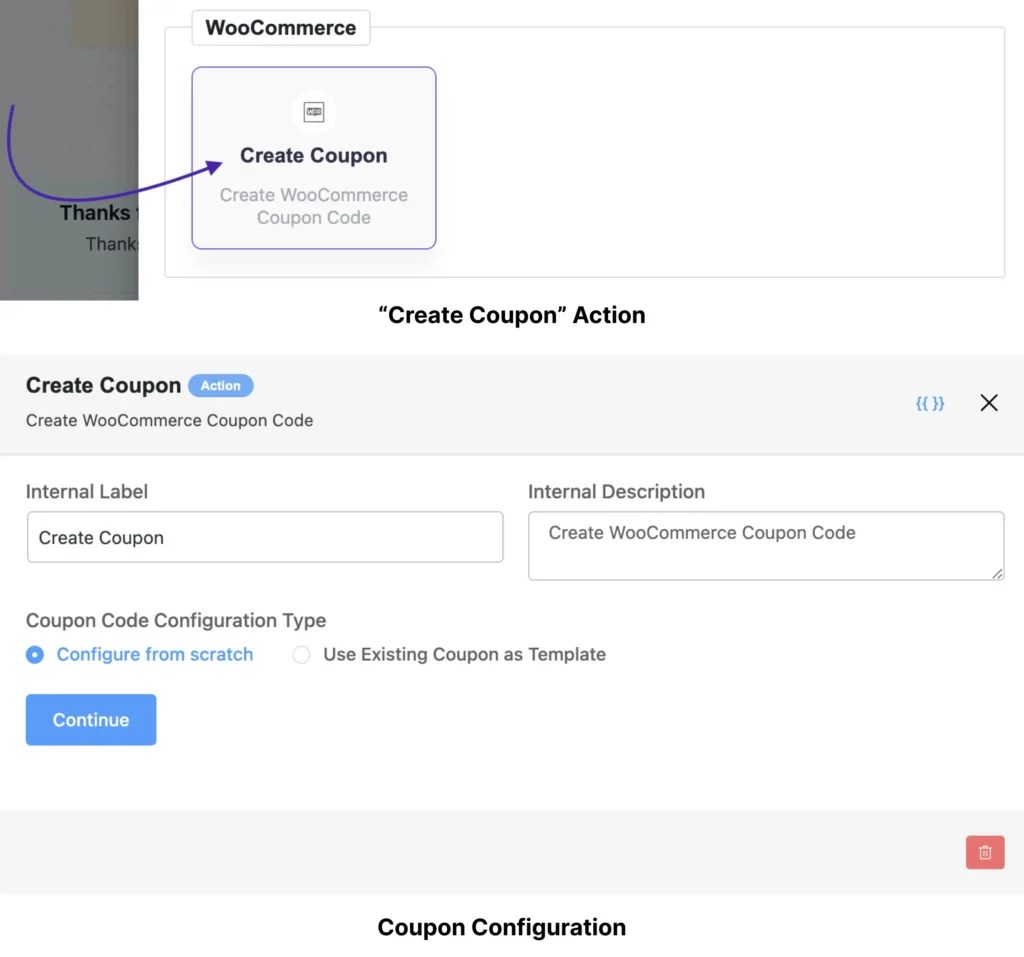
Task: Click the blue Continue action control
Action: [91, 719]
